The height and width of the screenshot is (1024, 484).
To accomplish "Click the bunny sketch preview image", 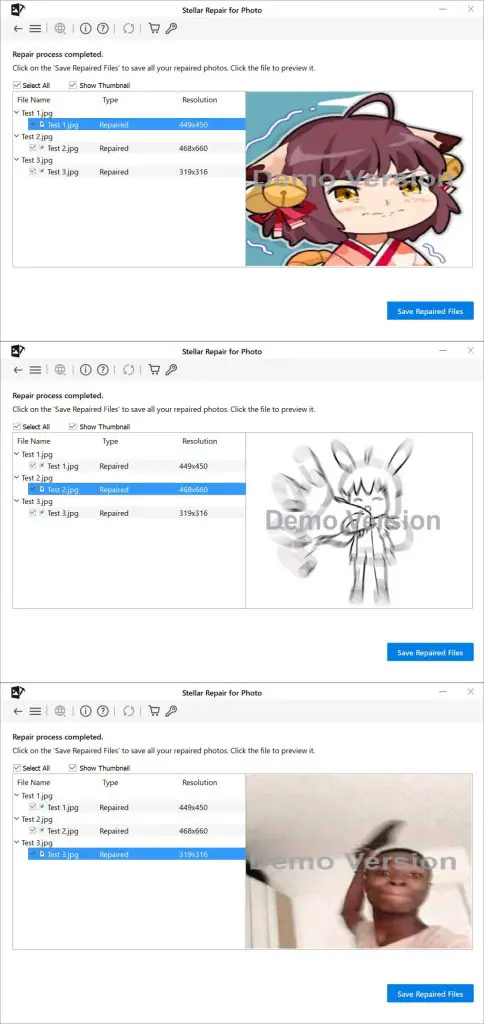I will [x=359, y=520].
